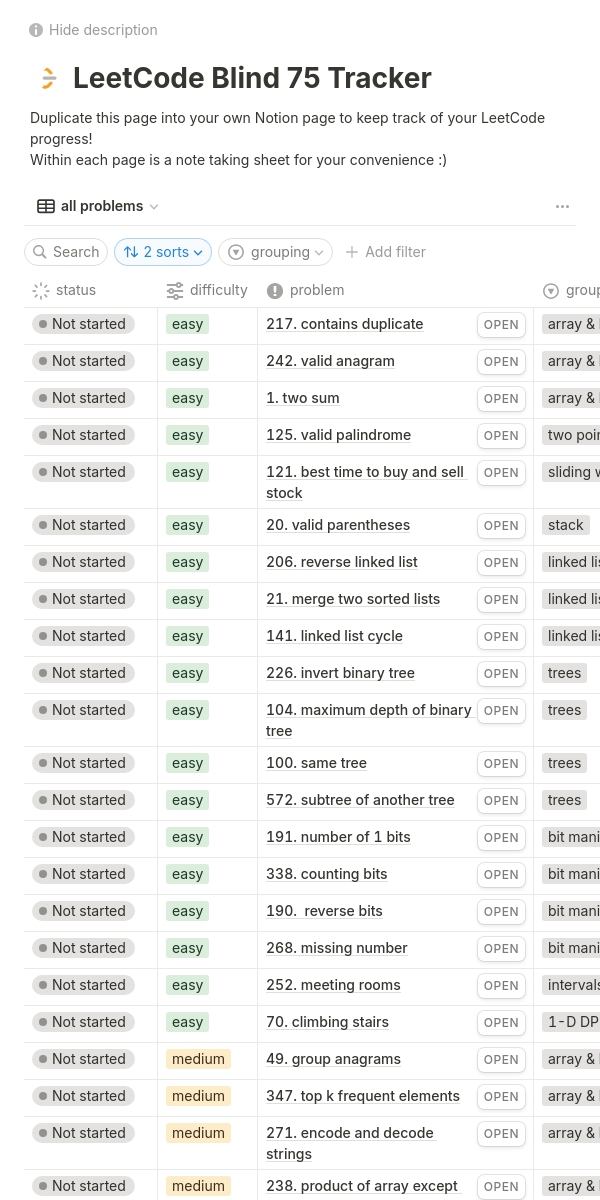
Task: Toggle Not started status for 70. climbing stairs
Action: (x=82, y=1022)
